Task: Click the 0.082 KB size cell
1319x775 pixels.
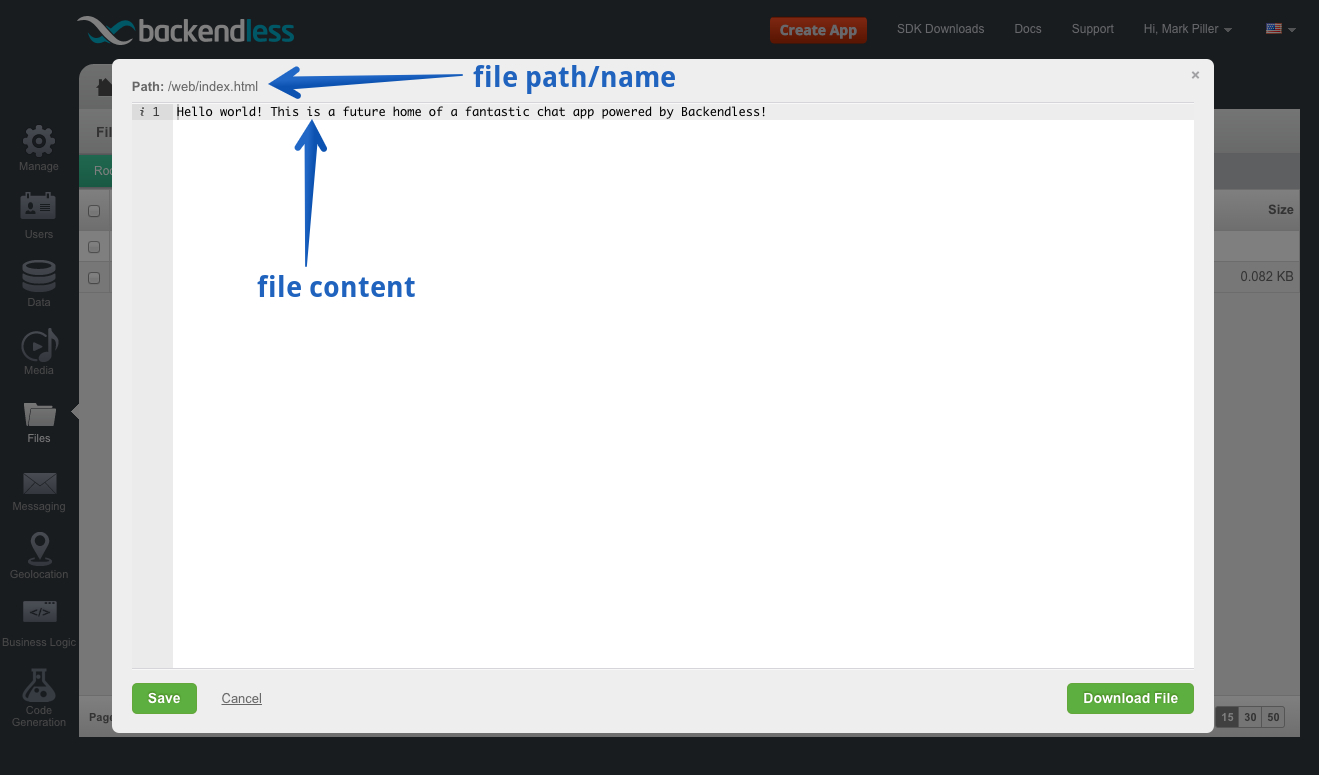Action: 1267,276
